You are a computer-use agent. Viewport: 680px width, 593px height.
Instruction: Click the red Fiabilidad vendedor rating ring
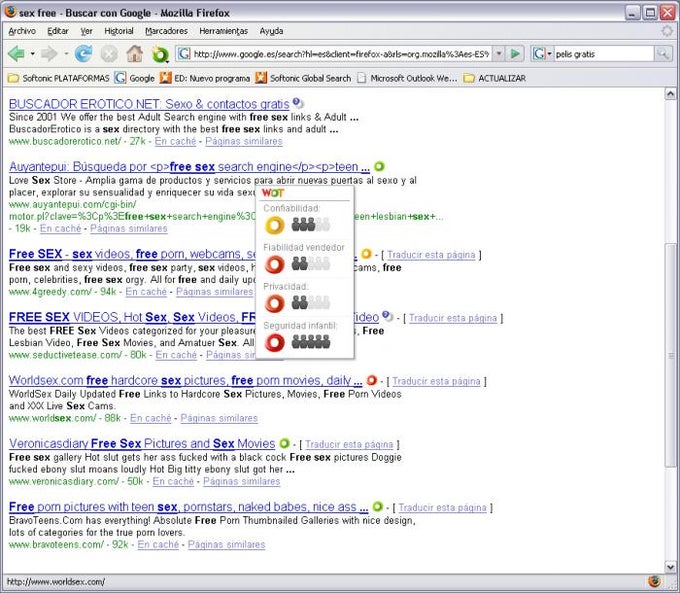point(275,264)
